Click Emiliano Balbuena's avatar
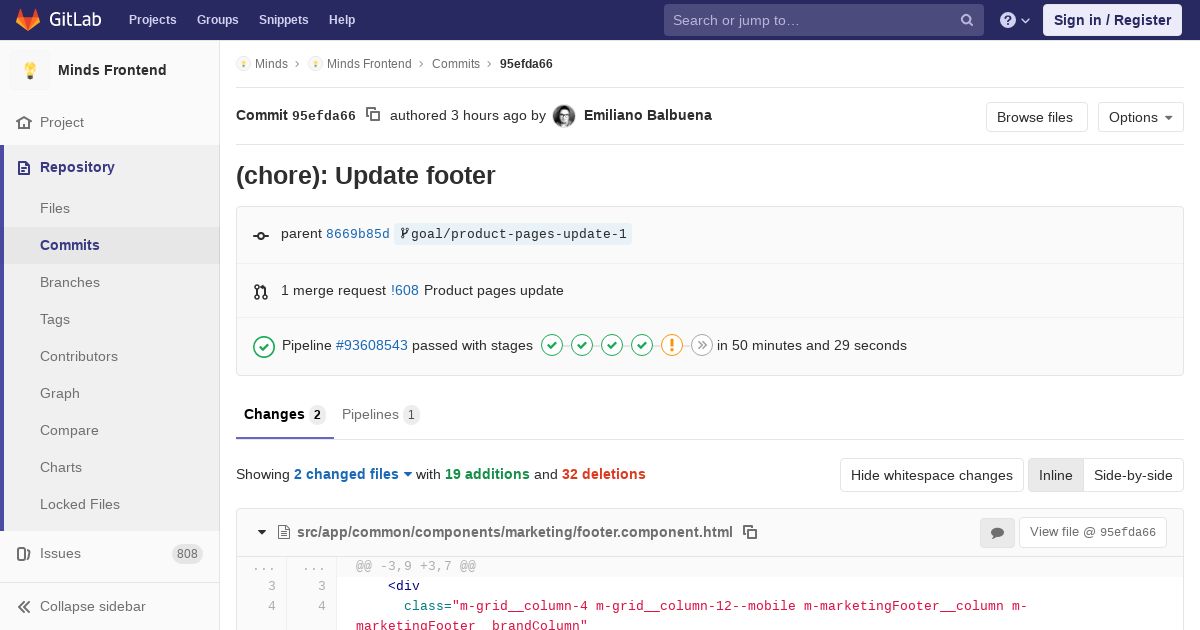Image resolution: width=1200 pixels, height=630 pixels. point(564,116)
